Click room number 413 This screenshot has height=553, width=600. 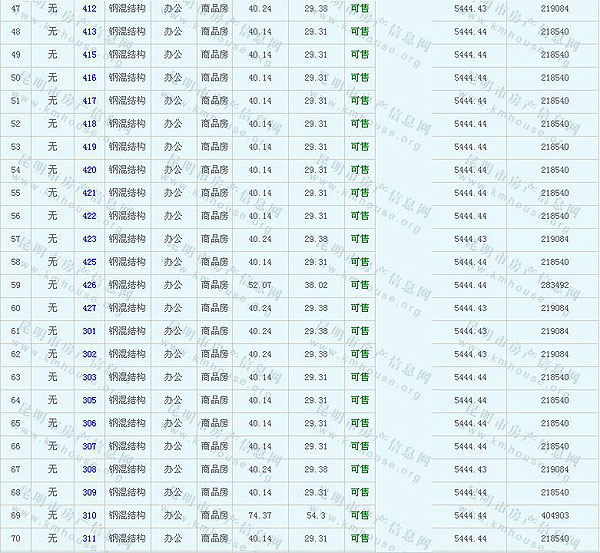[89, 31]
